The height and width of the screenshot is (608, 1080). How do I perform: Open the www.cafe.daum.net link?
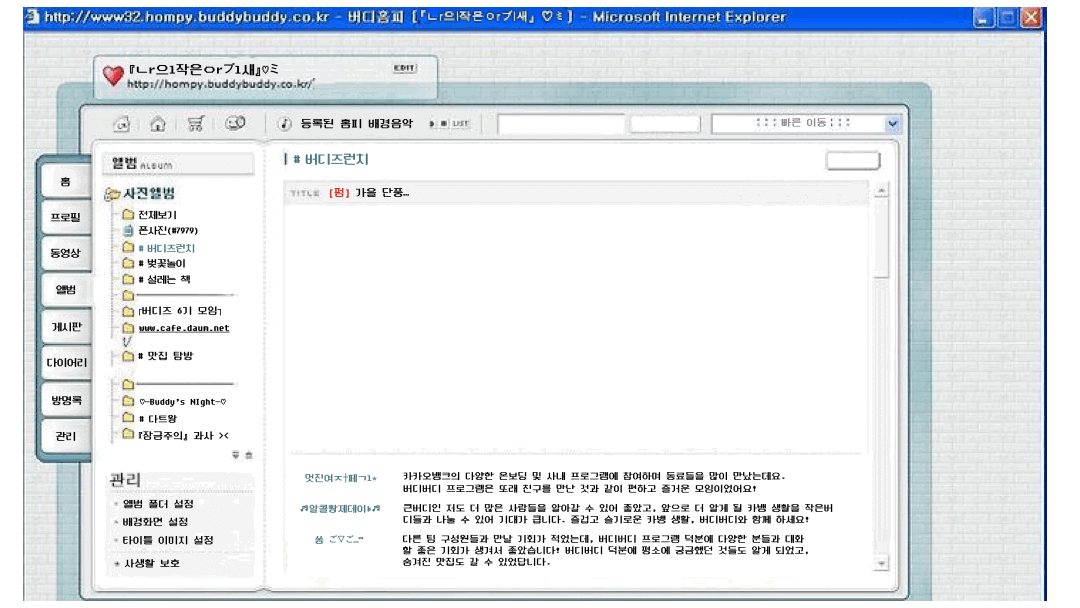[184, 328]
